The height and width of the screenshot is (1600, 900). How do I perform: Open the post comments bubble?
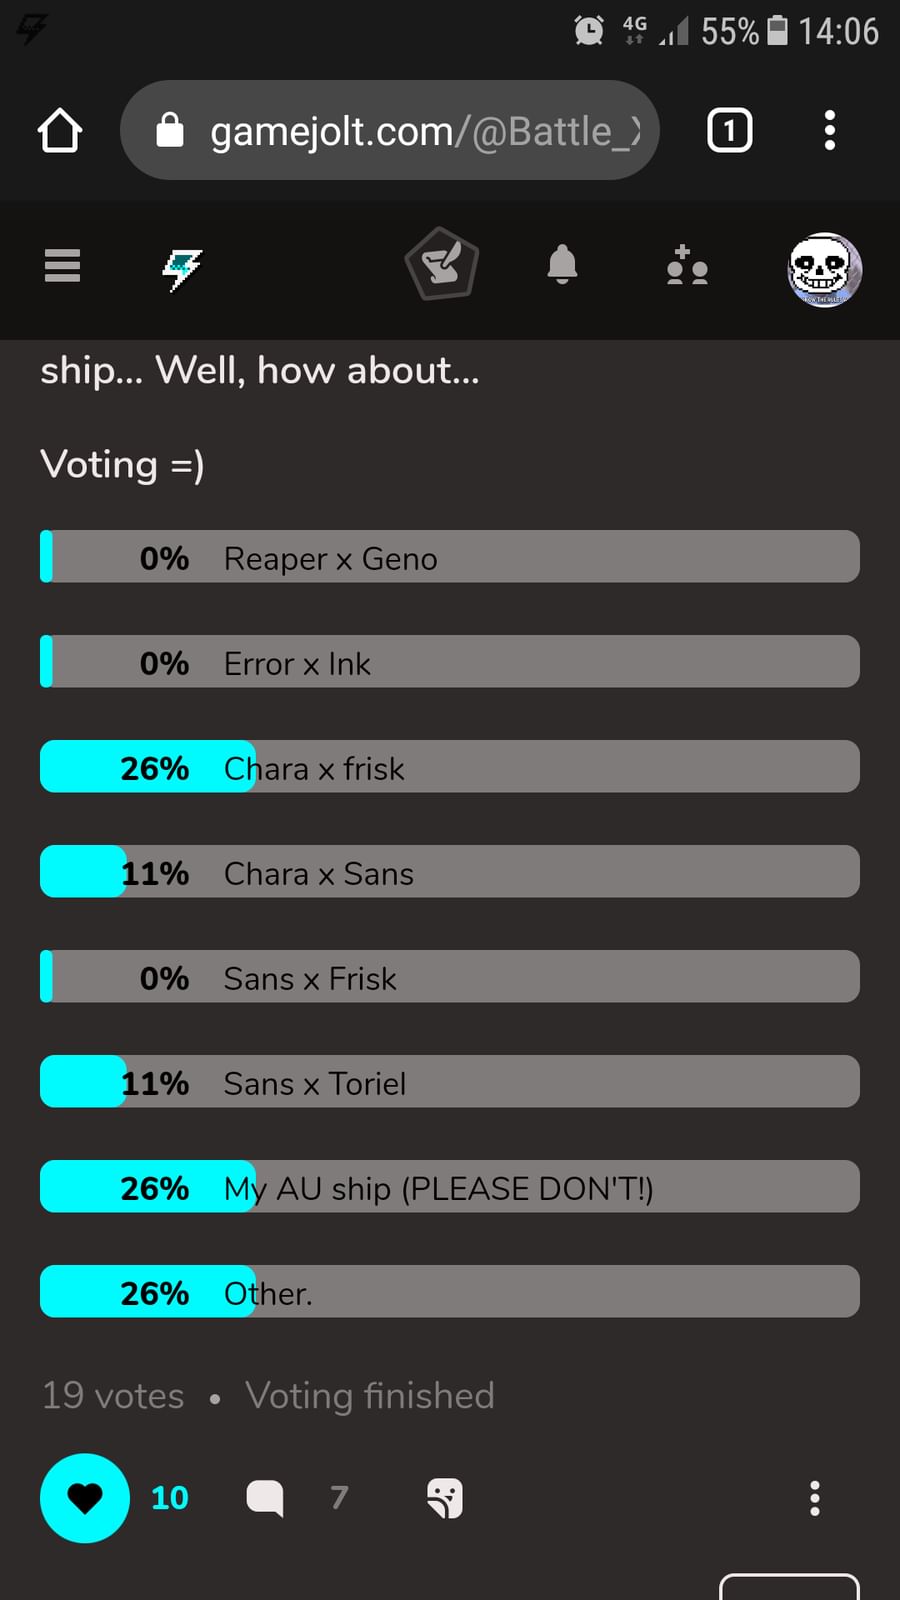tap(265, 1498)
